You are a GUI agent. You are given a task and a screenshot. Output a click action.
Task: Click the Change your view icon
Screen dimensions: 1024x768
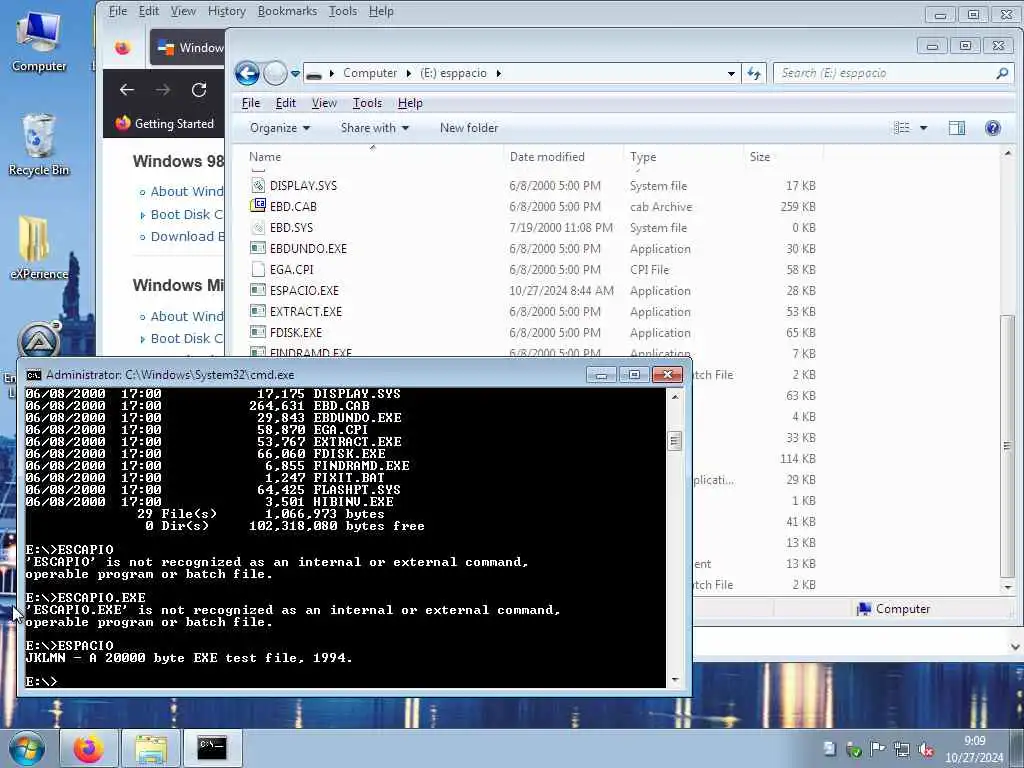[x=902, y=128]
